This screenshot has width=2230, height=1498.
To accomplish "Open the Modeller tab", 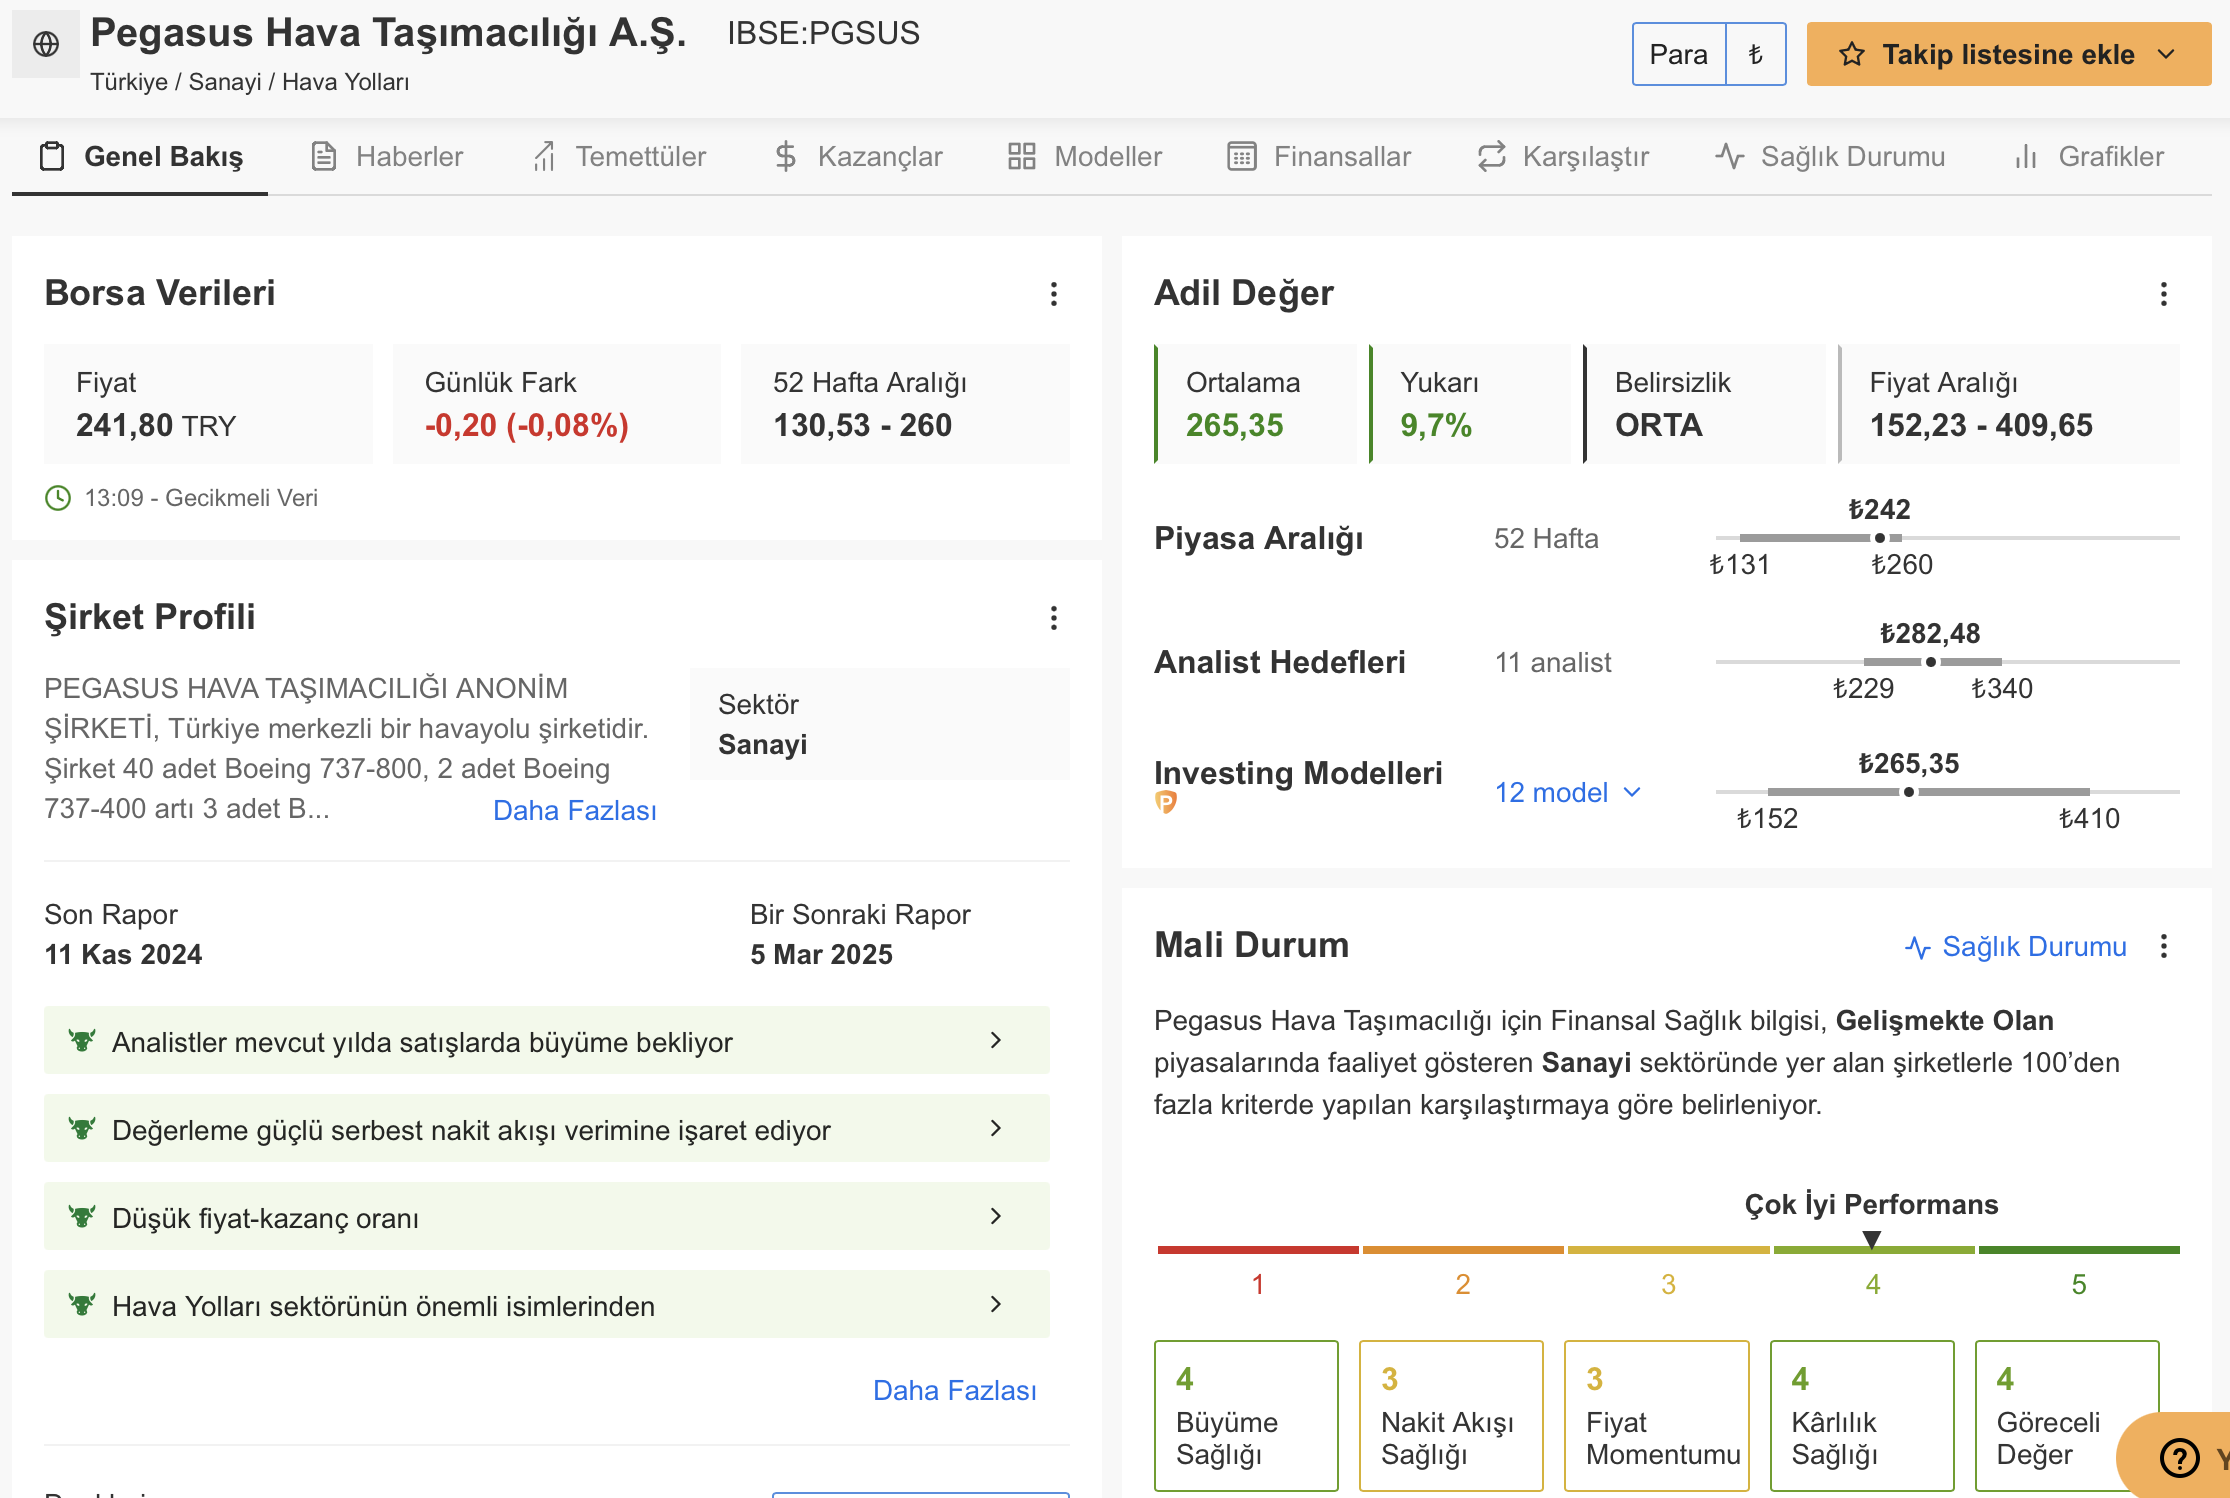I will [1085, 156].
